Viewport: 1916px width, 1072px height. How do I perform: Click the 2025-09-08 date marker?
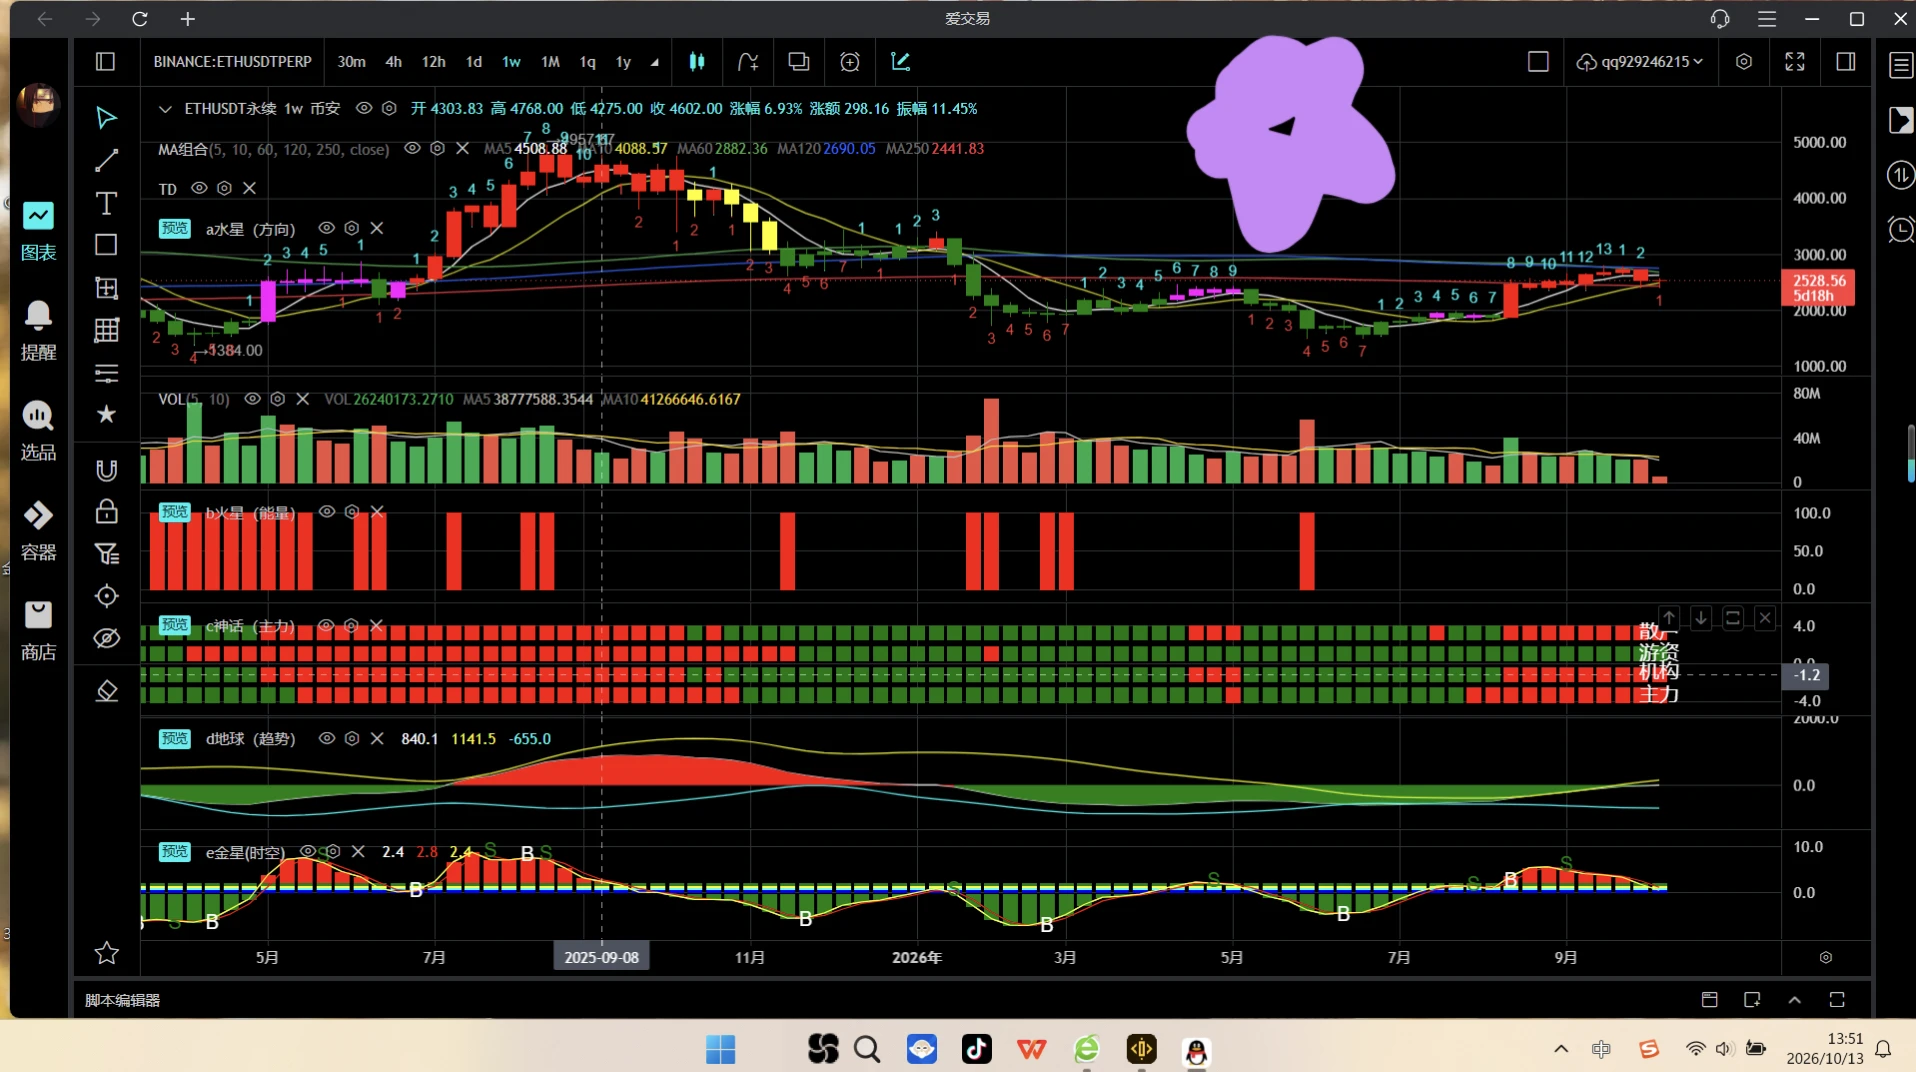(601, 957)
